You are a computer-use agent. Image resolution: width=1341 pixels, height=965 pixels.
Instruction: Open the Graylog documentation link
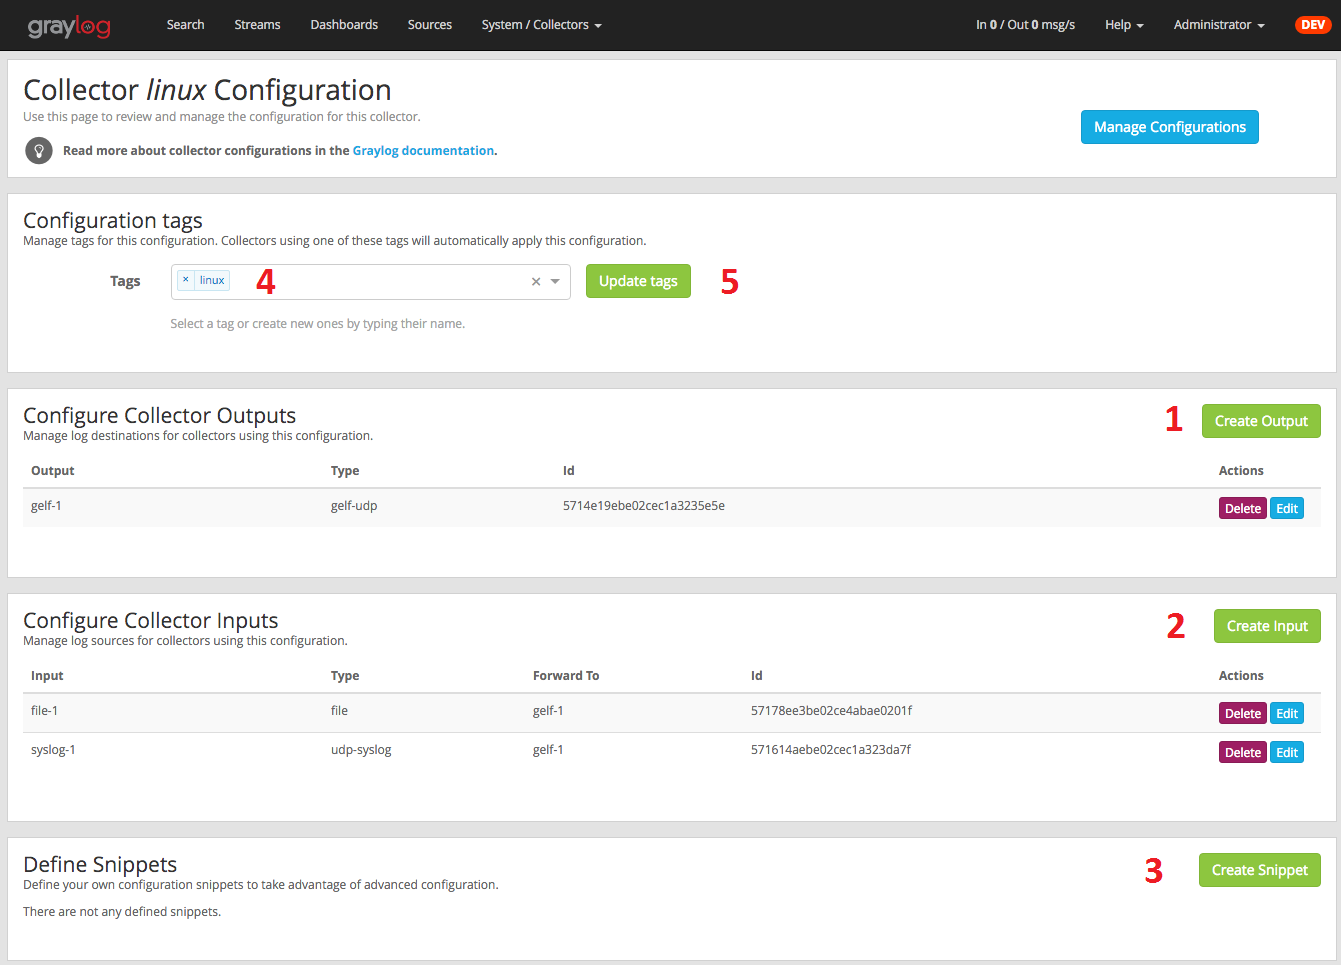[423, 150]
